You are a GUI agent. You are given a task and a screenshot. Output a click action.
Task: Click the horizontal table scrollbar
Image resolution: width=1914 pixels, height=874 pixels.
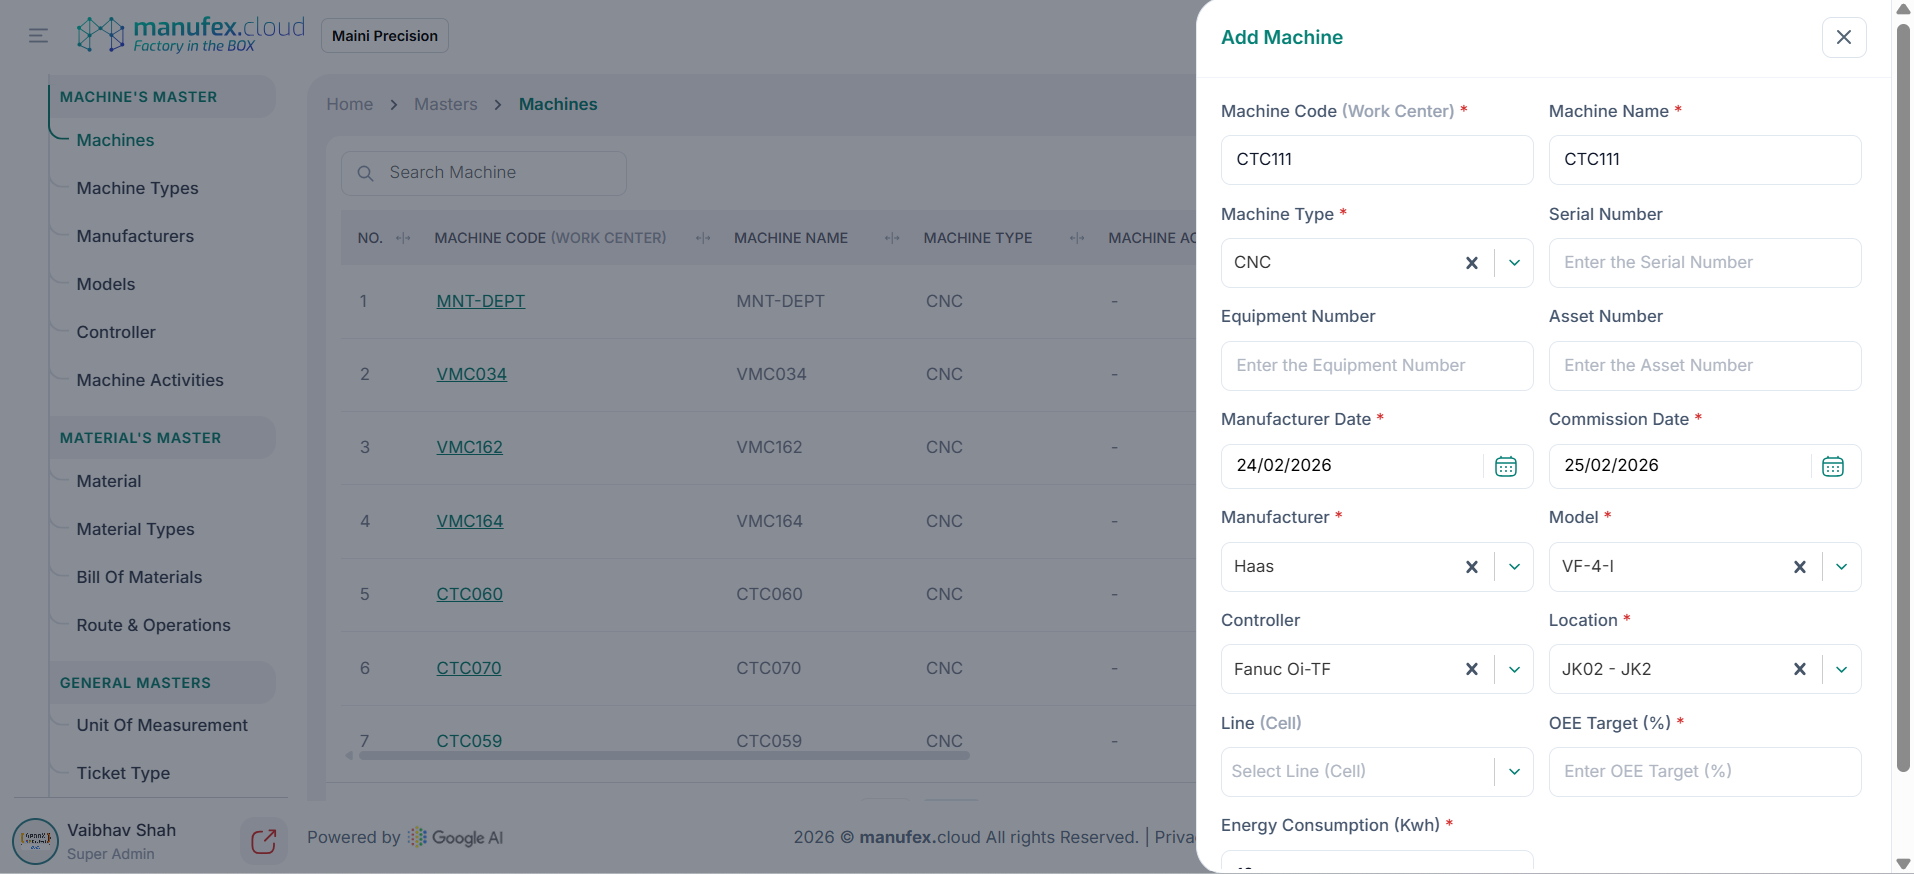[663, 756]
